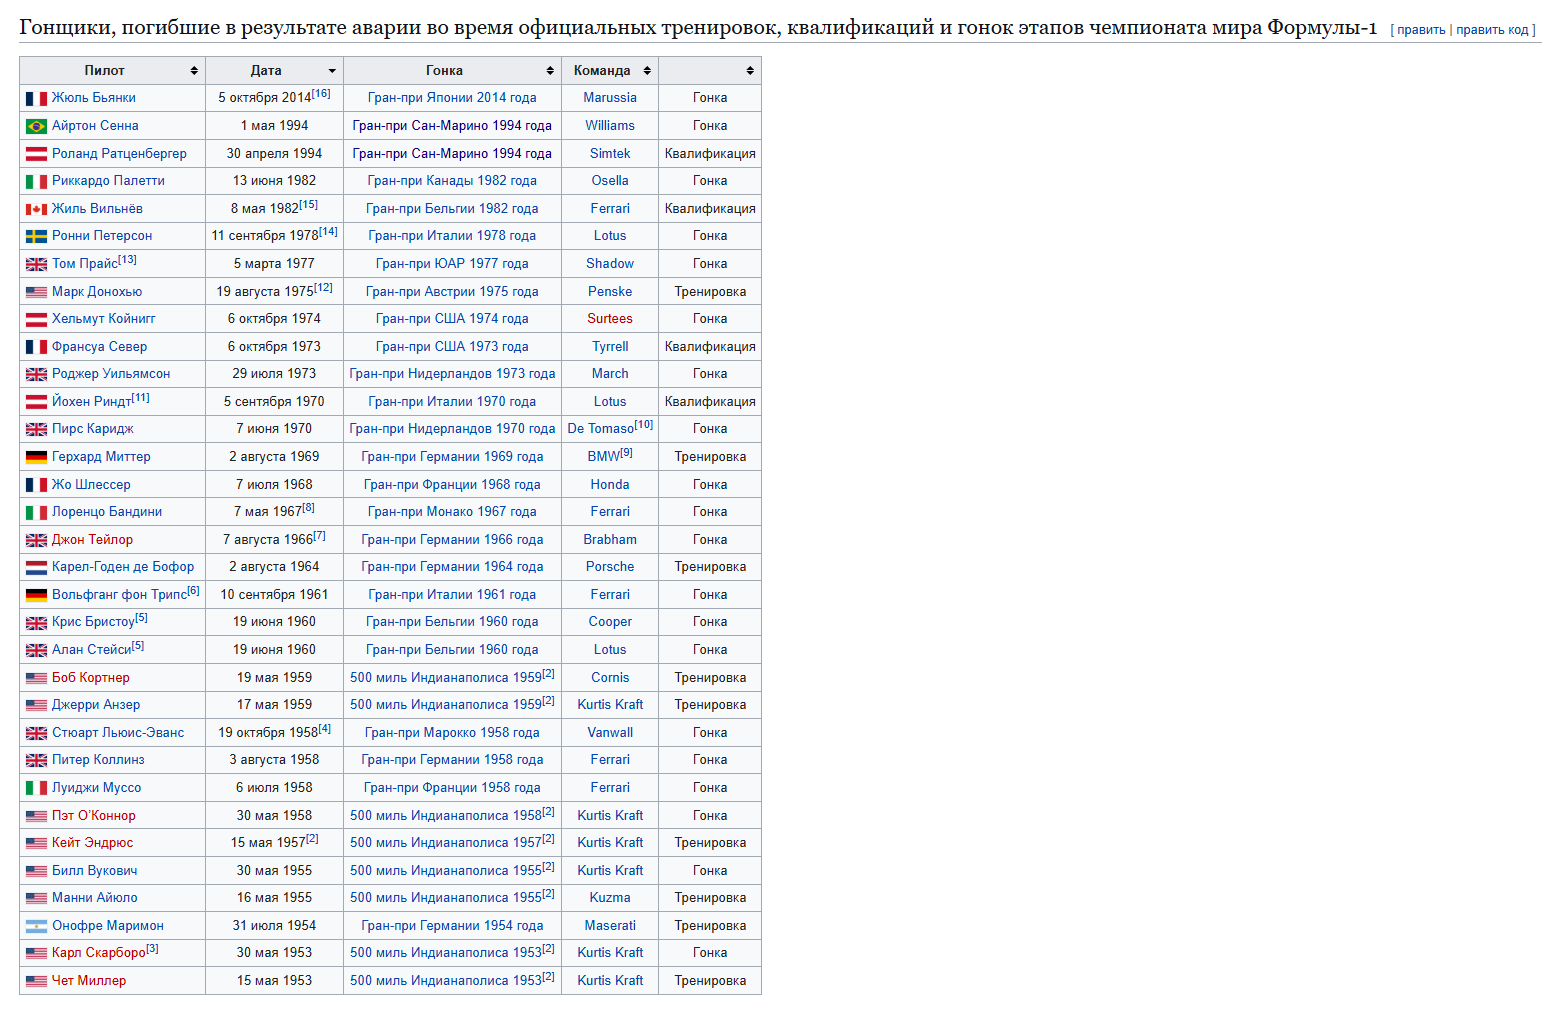1542x1011 pixels.
Task: Open the править section edit link
Action: (1421, 30)
